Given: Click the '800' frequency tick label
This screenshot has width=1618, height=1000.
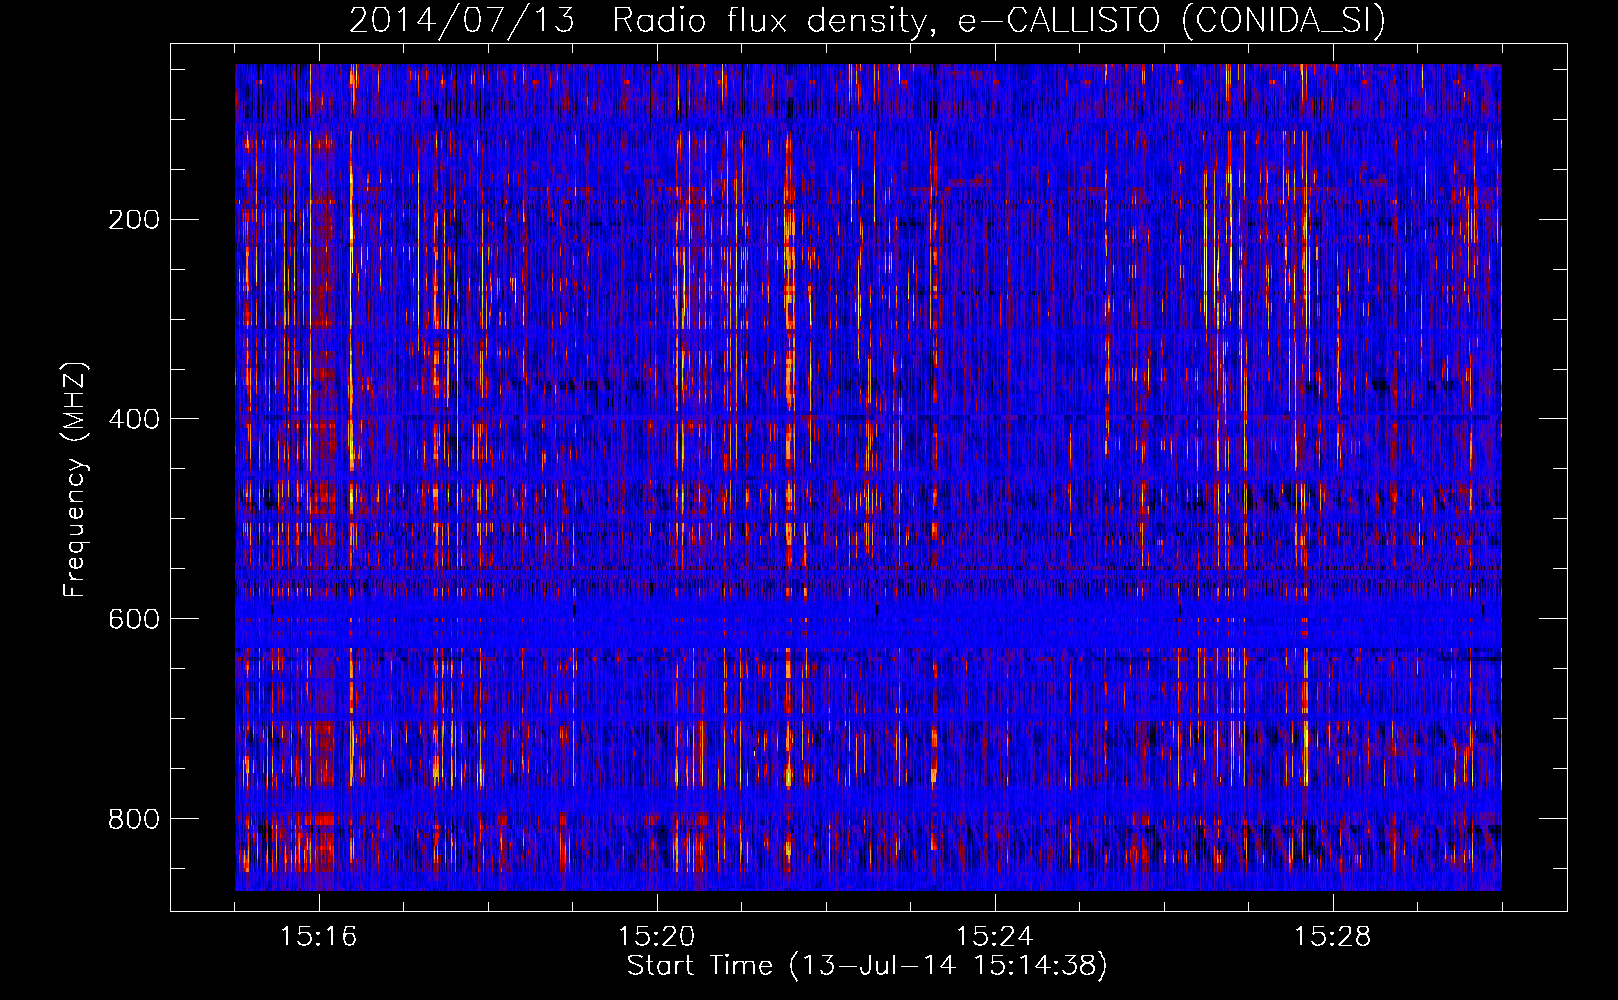Looking at the screenshot, I should coord(133,819).
